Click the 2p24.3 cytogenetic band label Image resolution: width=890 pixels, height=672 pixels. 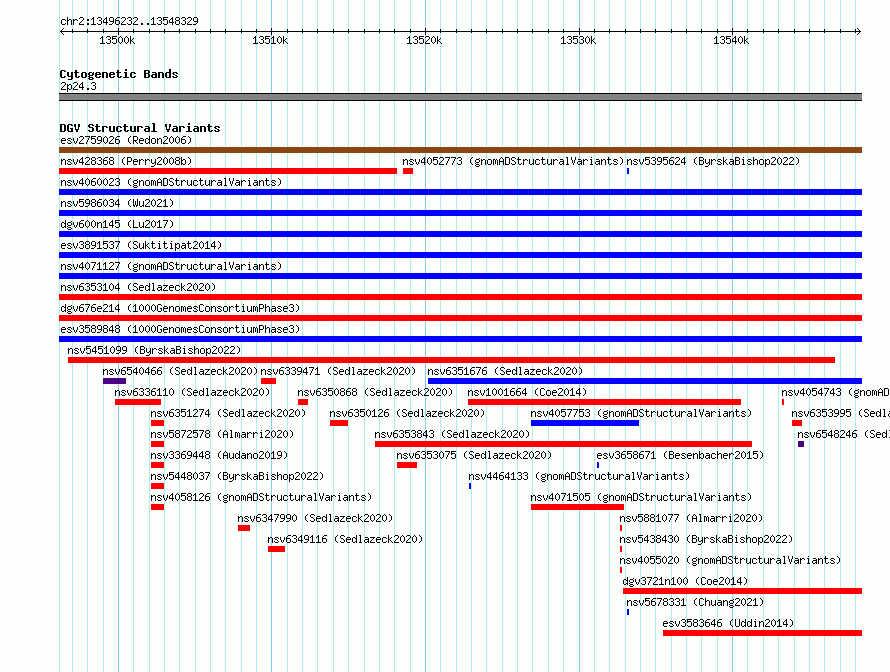click(x=78, y=86)
